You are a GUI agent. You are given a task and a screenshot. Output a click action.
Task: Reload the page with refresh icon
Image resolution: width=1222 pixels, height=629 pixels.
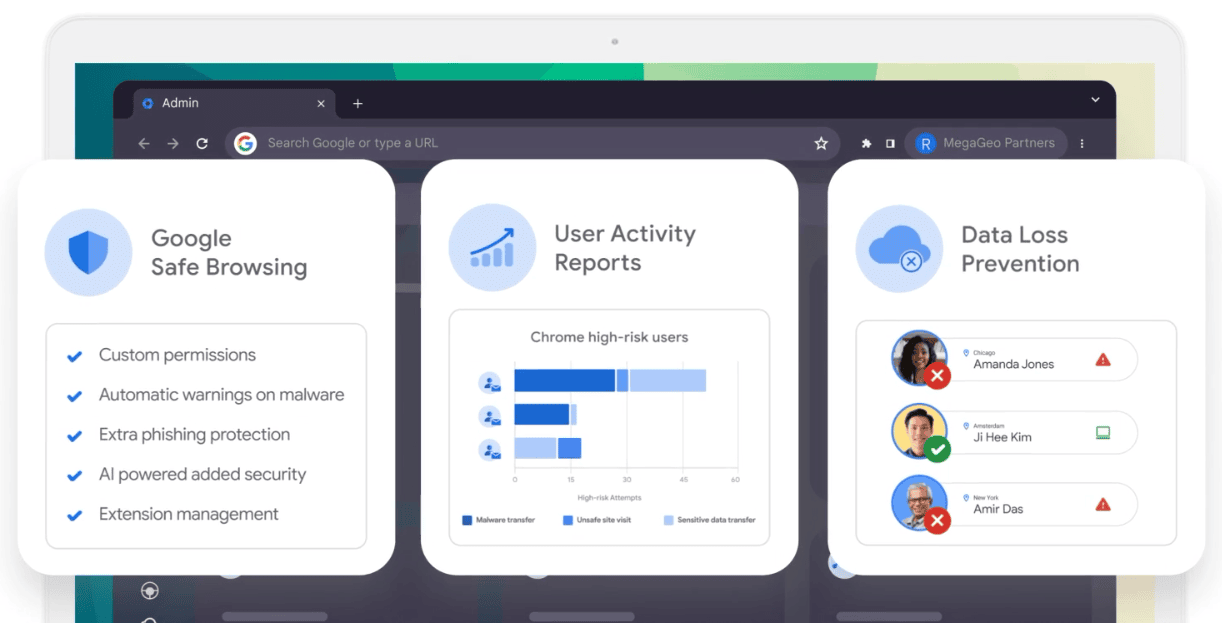click(x=202, y=144)
